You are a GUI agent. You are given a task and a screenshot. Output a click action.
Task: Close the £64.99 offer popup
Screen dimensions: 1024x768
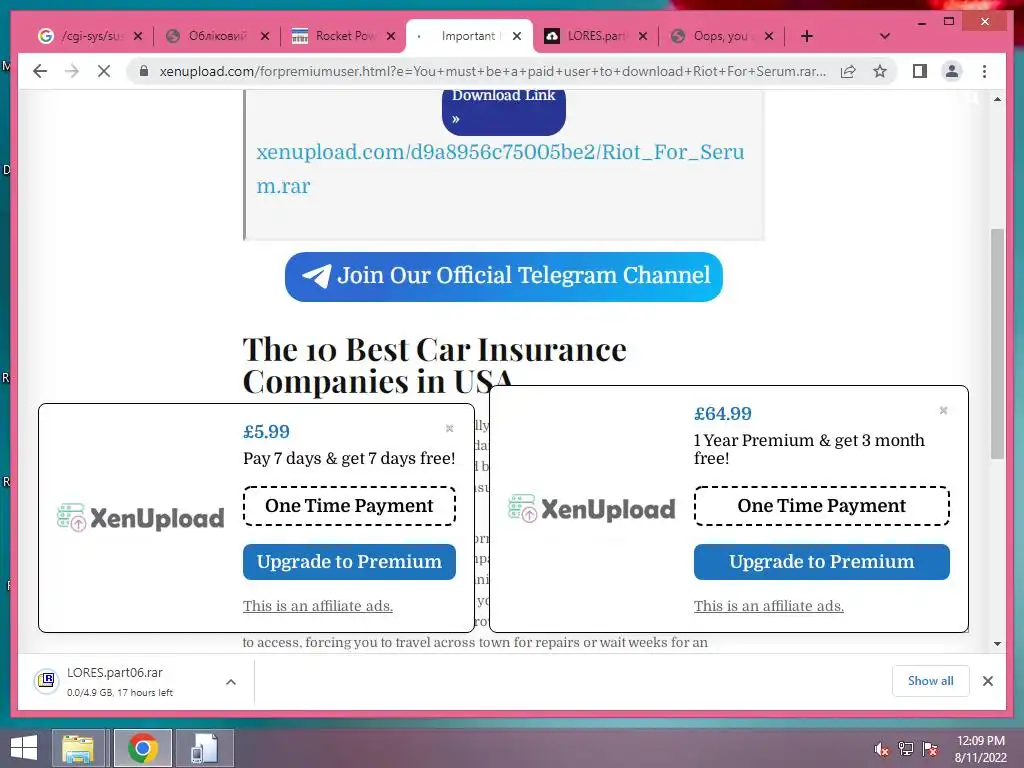[943, 410]
